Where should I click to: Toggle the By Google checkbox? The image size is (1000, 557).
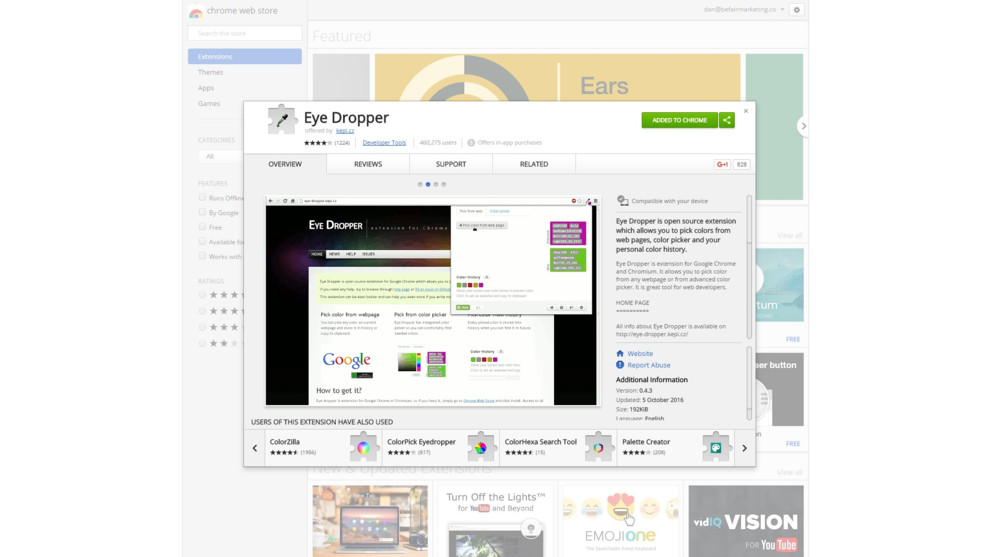(202, 212)
